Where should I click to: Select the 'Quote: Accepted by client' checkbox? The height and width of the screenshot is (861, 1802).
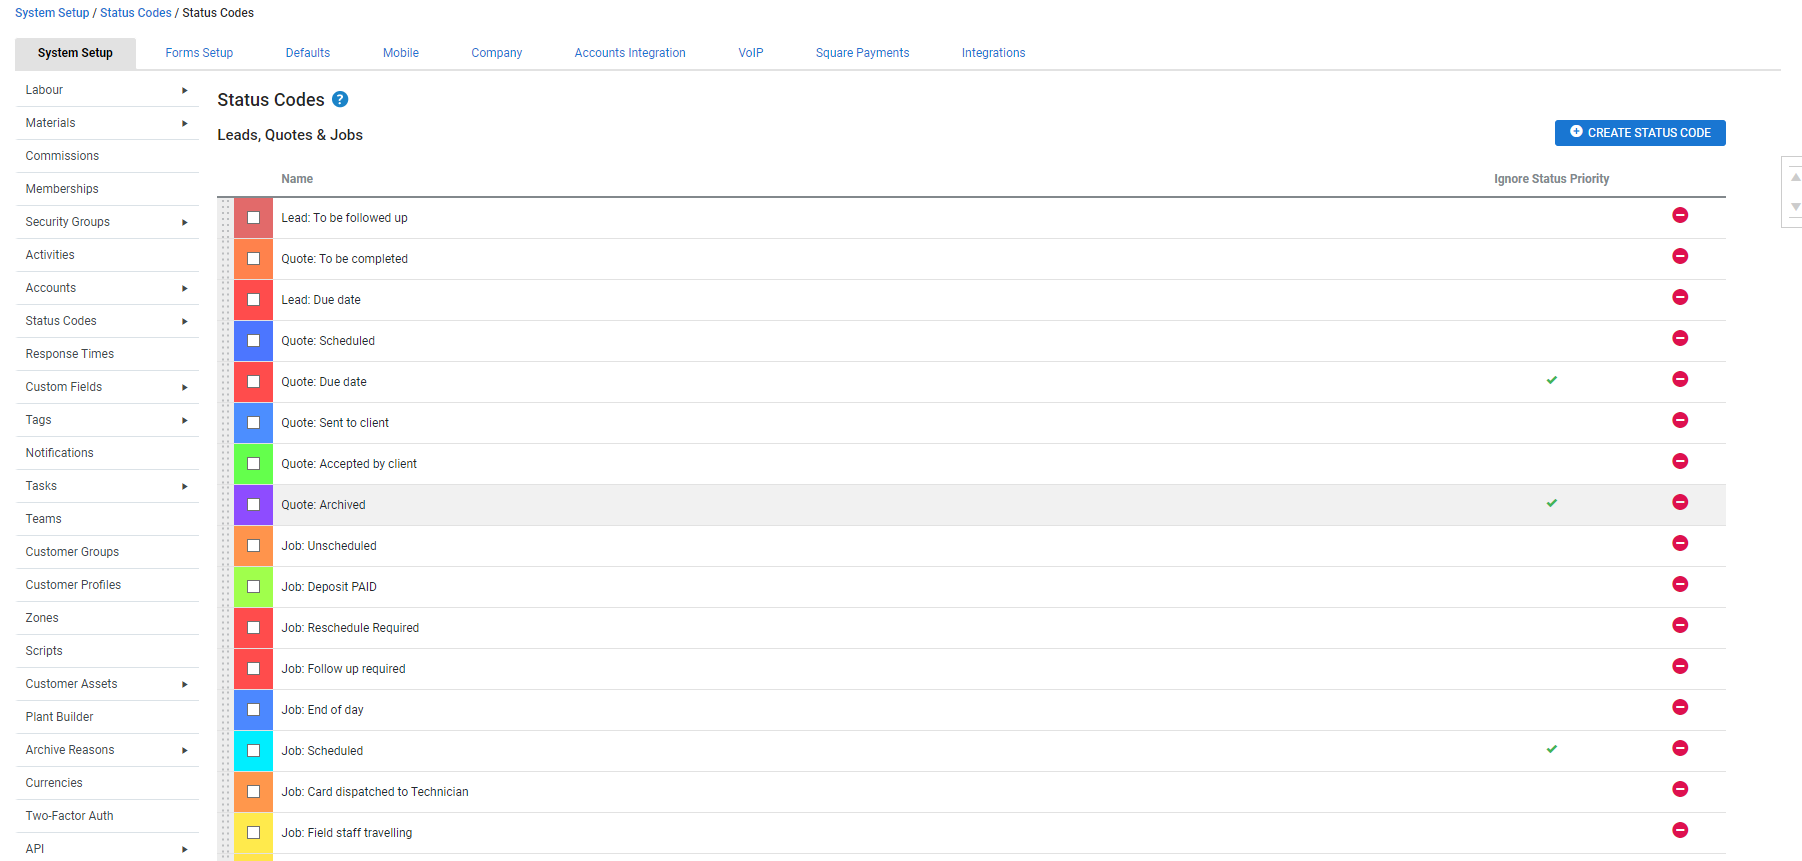point(253,464)
